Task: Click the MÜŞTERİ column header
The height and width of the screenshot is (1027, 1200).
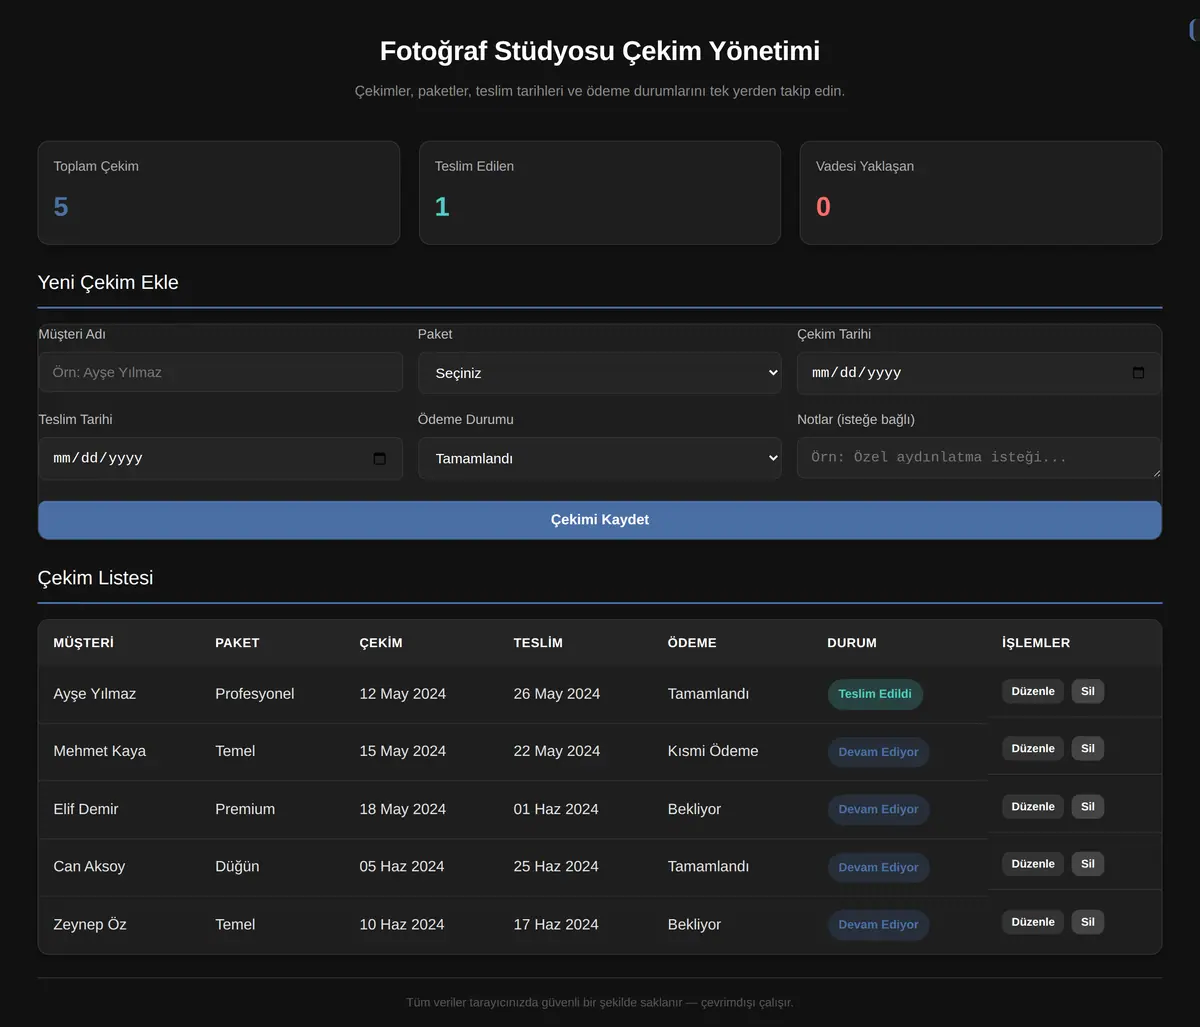Action: coord(84,643)
